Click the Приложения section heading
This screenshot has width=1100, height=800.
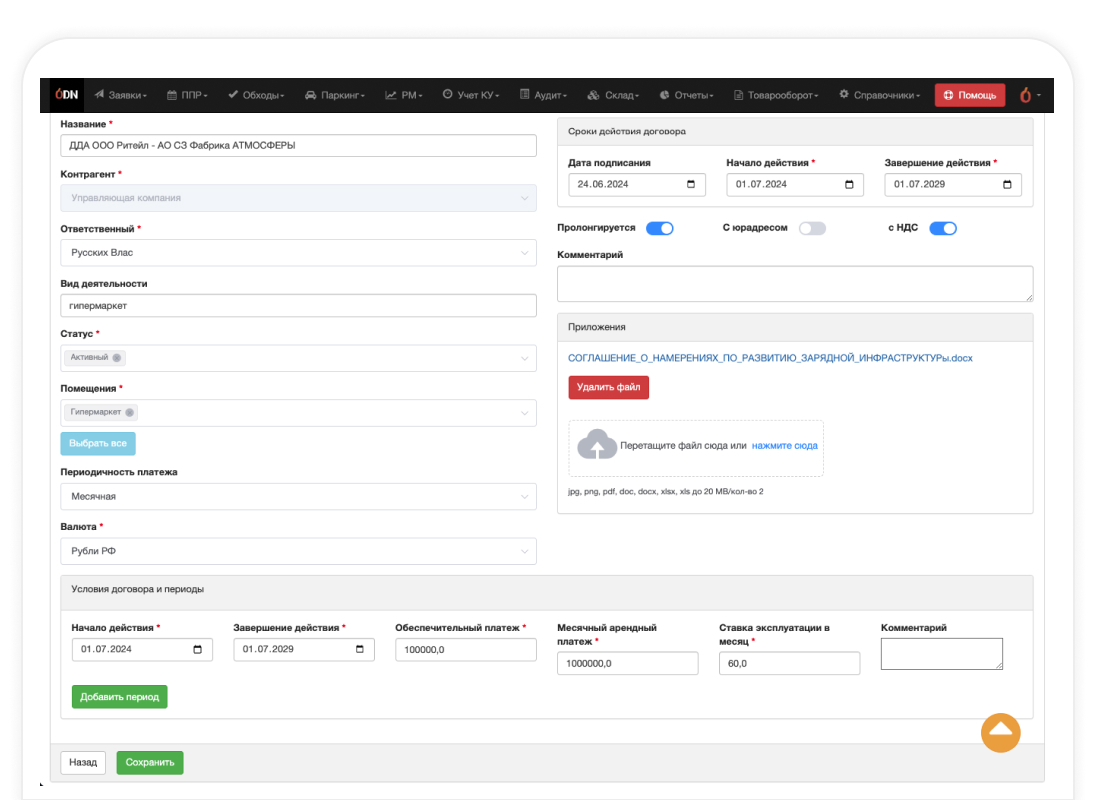coord(597,327)
